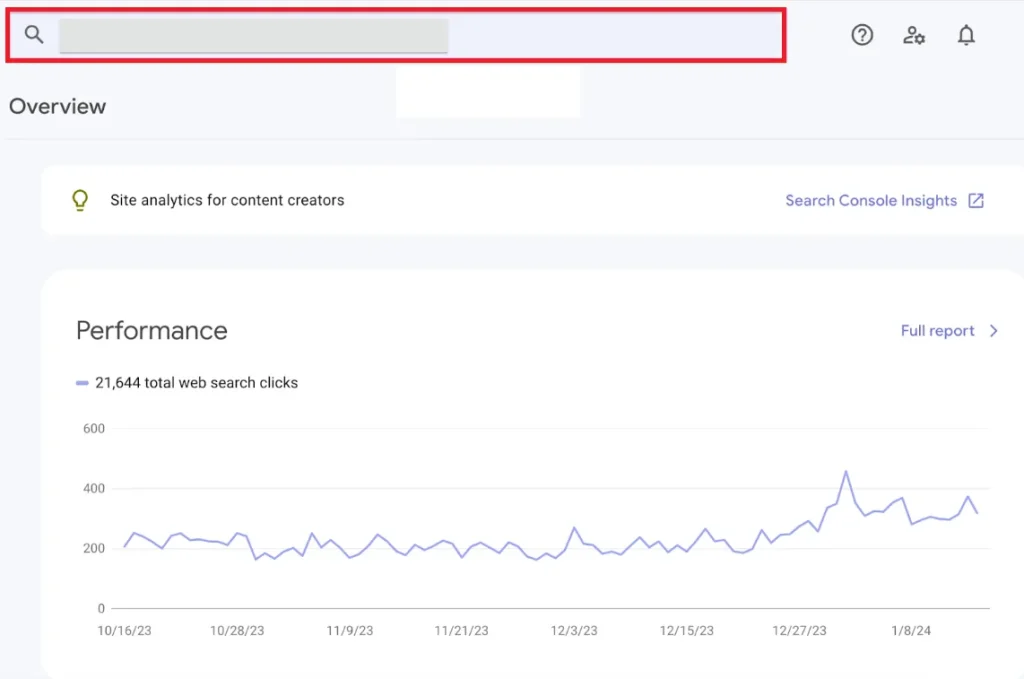Click the lightbulb insights icon

pos(80,200)
